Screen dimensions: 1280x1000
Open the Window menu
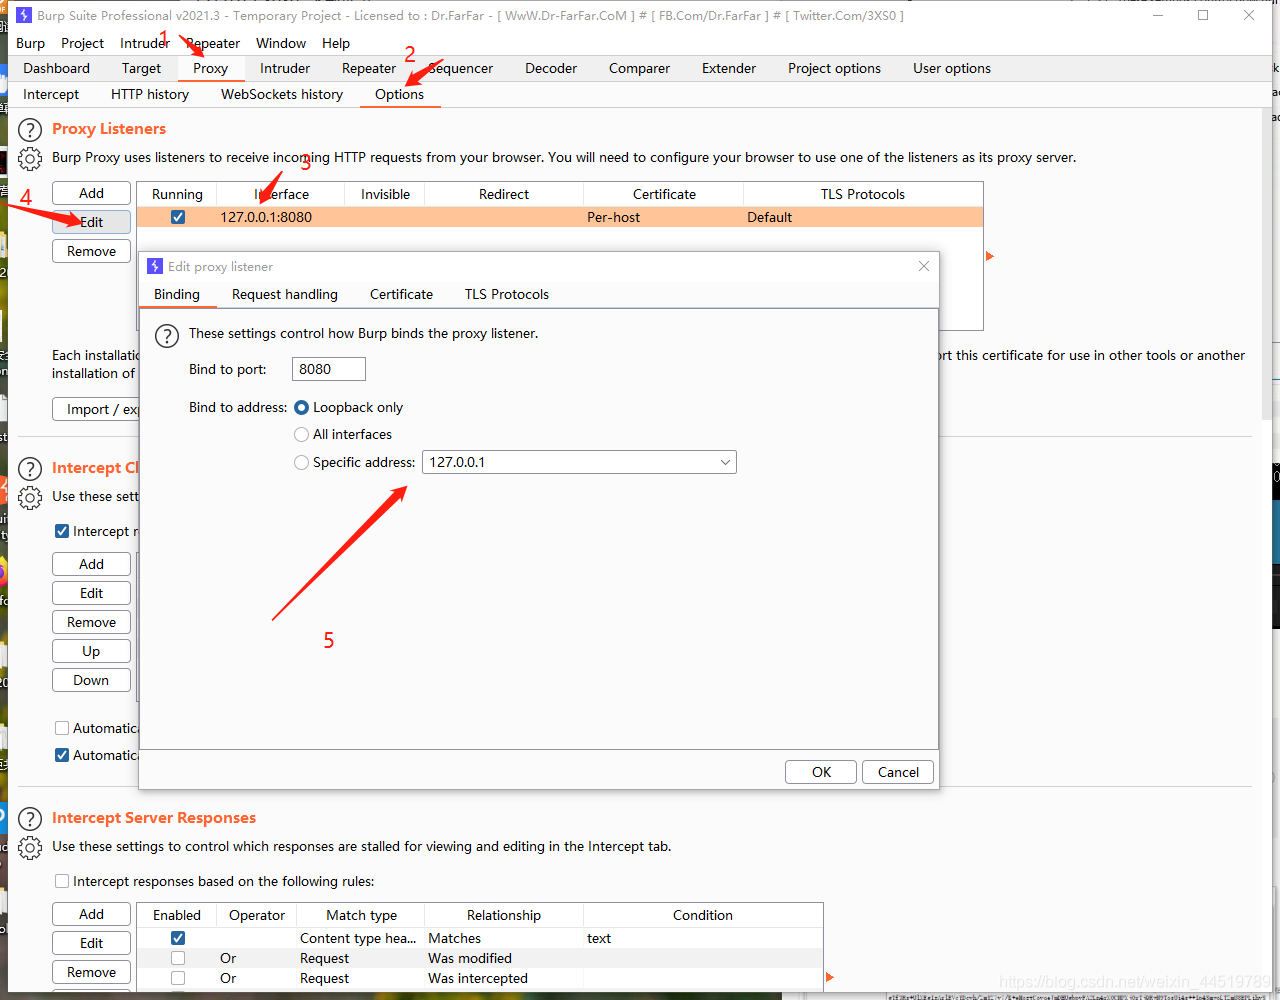click(280, 43)
